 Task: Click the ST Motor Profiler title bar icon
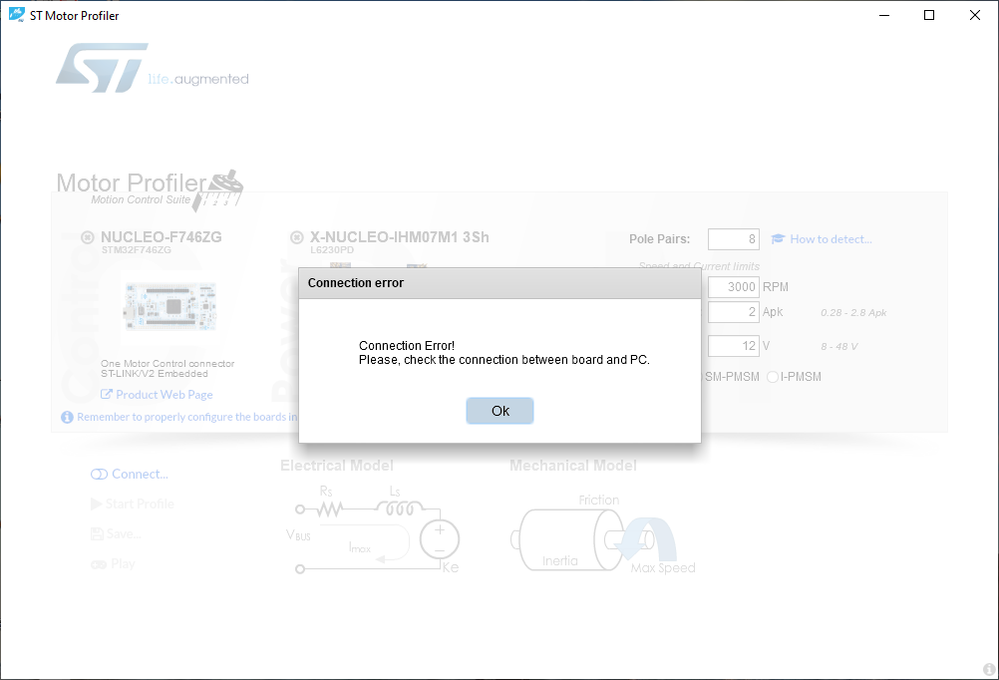(17, 15)
